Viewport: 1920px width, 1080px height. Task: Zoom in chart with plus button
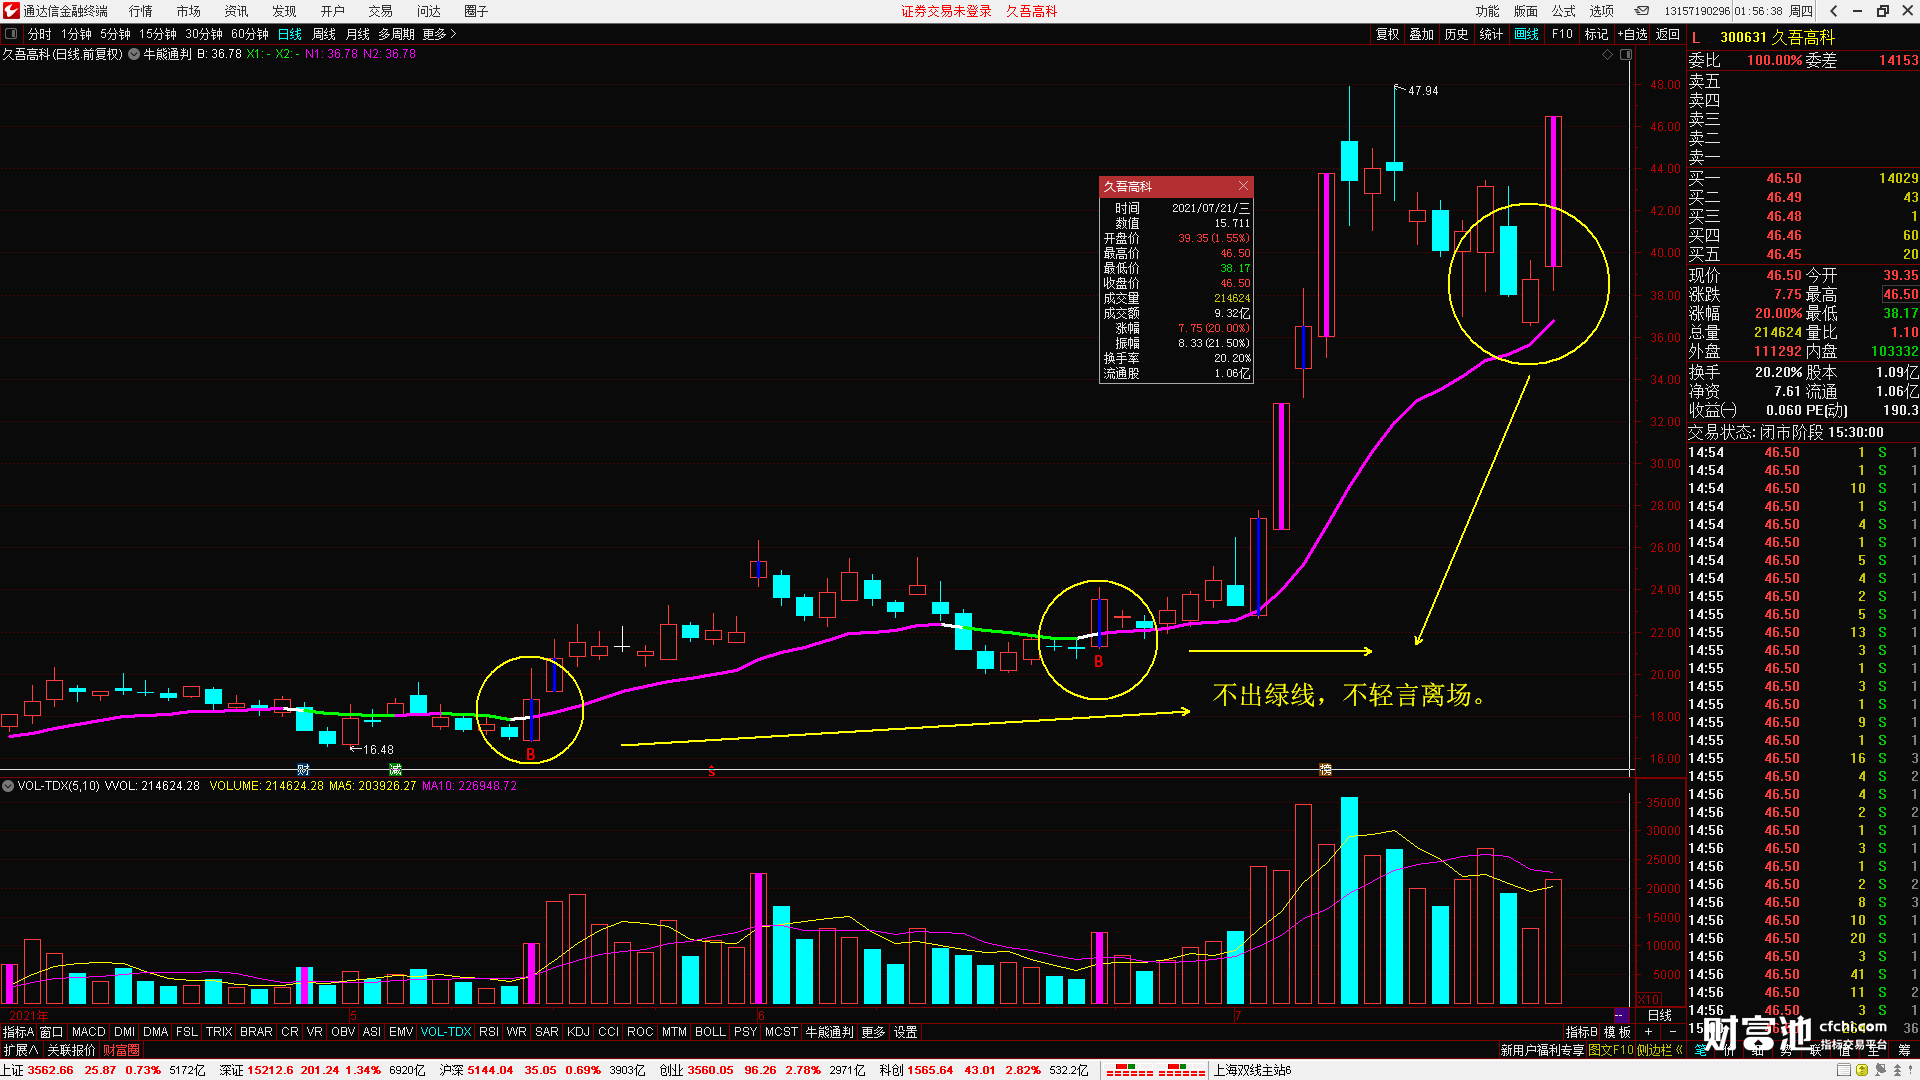pyautogui.click(x=1648, y=1032)
